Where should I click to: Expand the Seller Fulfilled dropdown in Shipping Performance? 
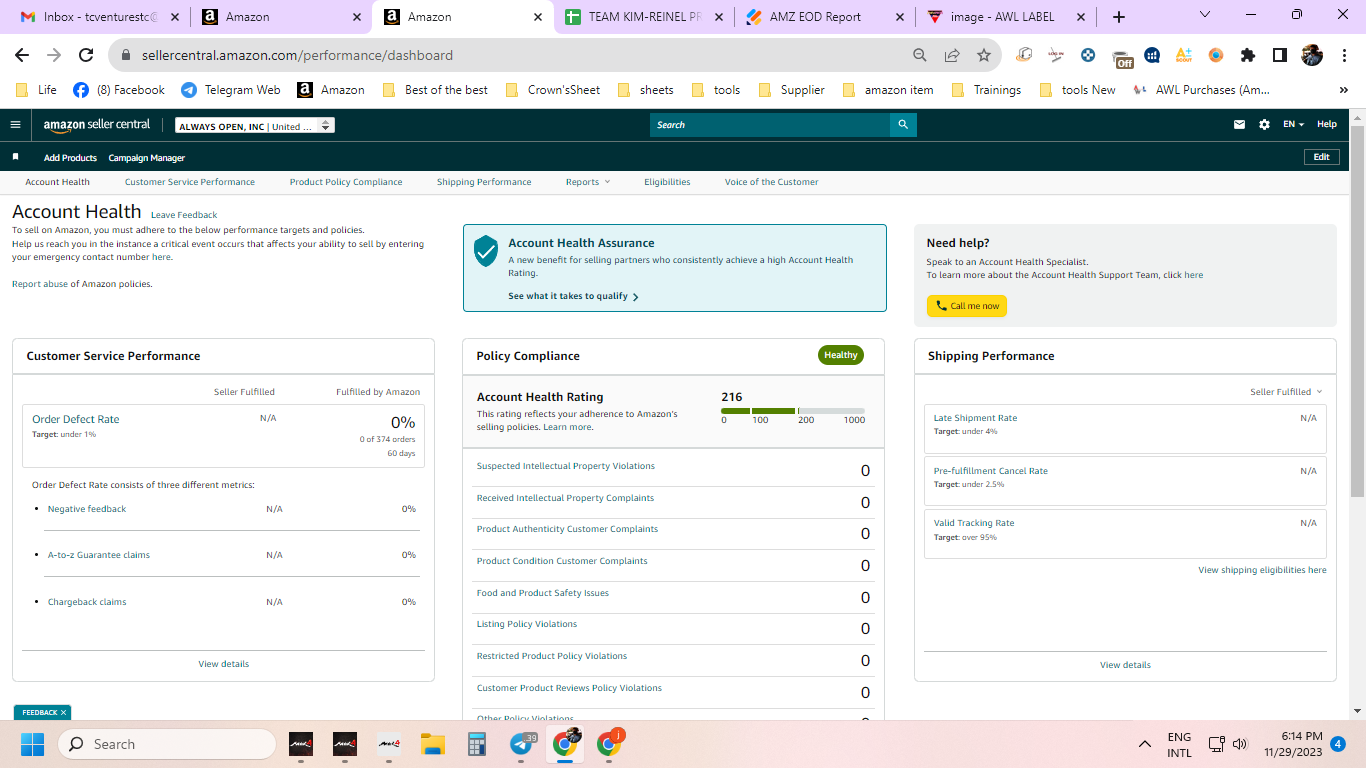point(1286,392)
